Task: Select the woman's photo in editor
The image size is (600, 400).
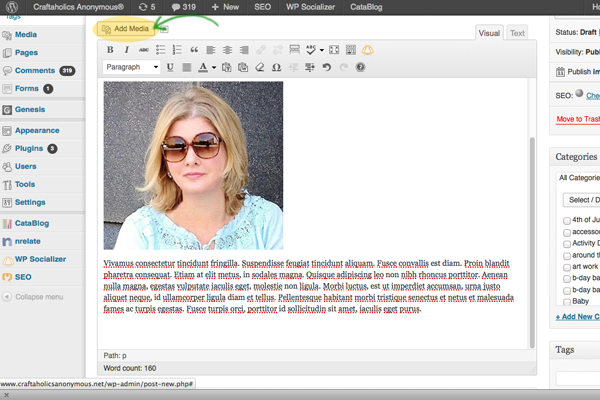Action: [193, 165]
